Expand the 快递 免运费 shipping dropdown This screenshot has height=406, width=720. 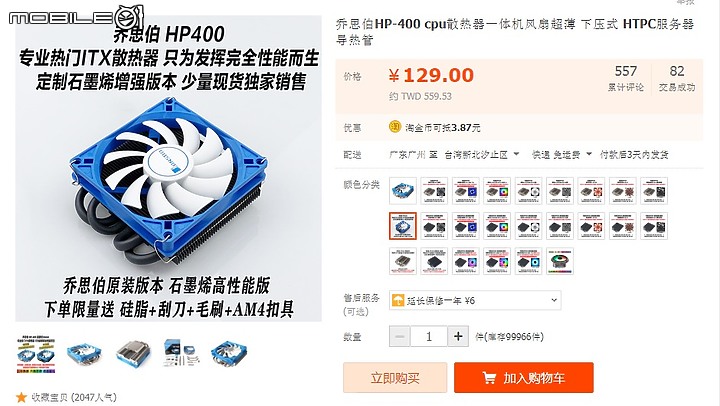pos(562,155)
